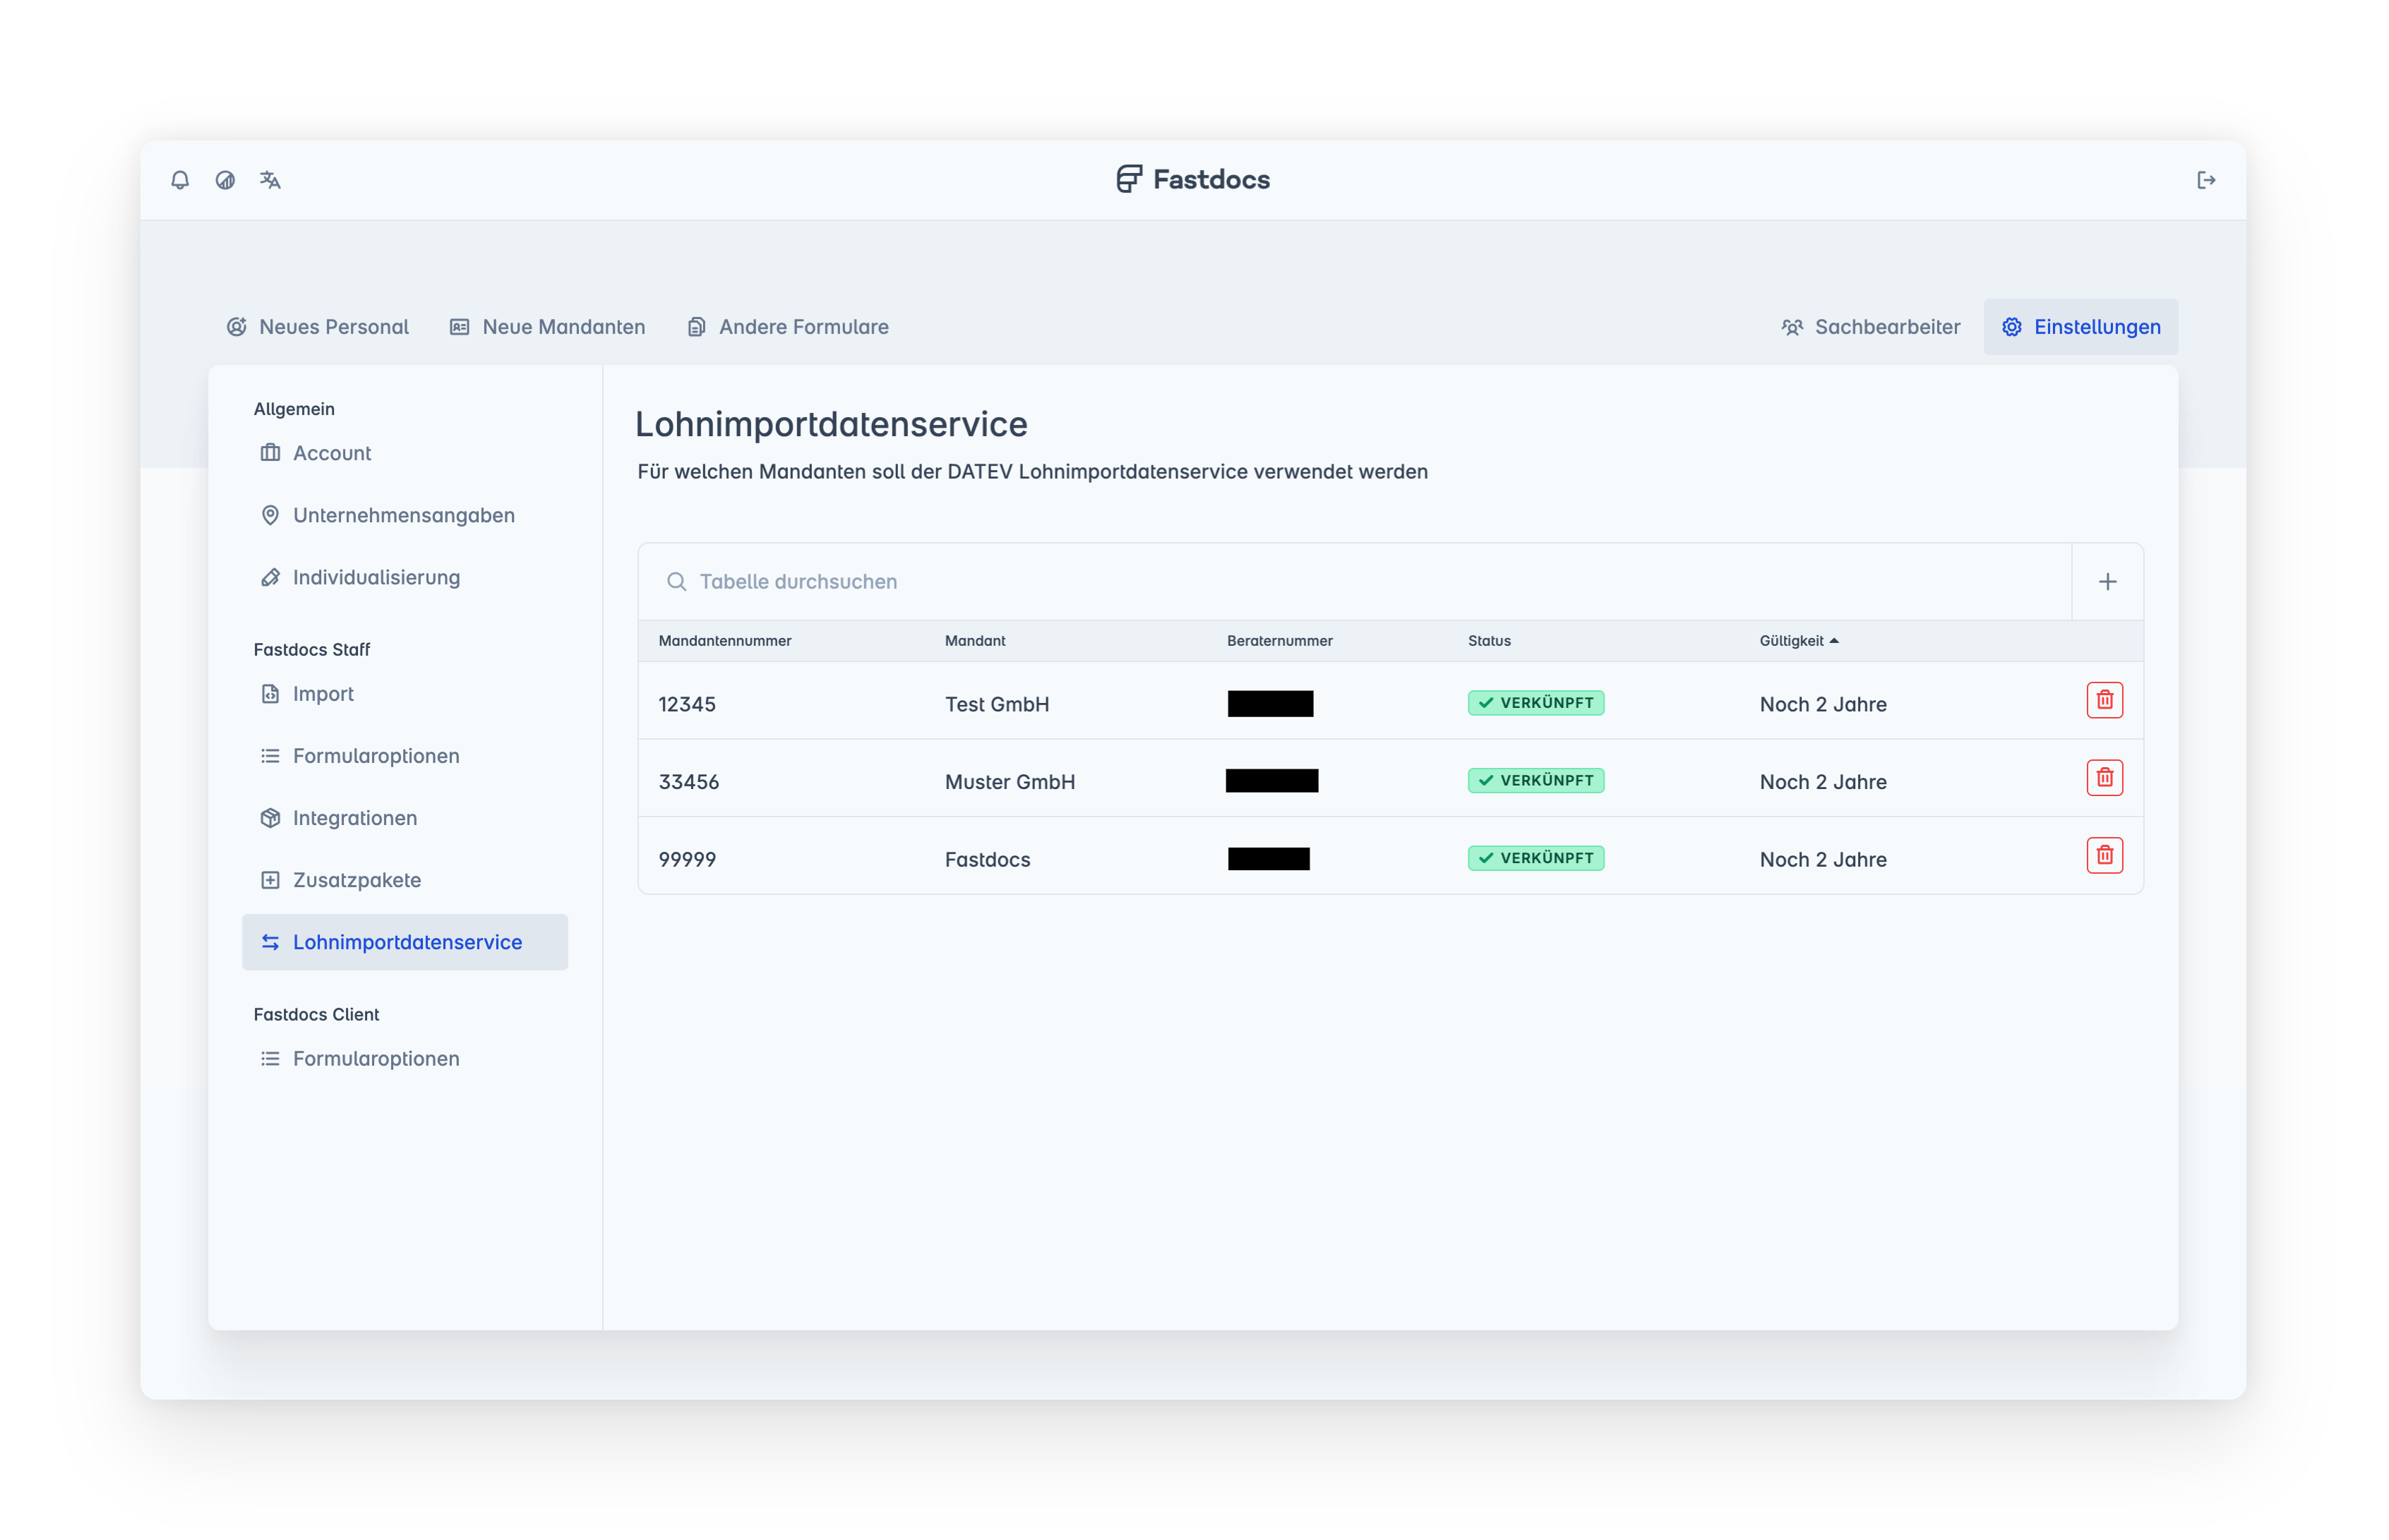Sort table by Status column header
Screen dimensions: 2389x1540
(x=1488, y=641)
